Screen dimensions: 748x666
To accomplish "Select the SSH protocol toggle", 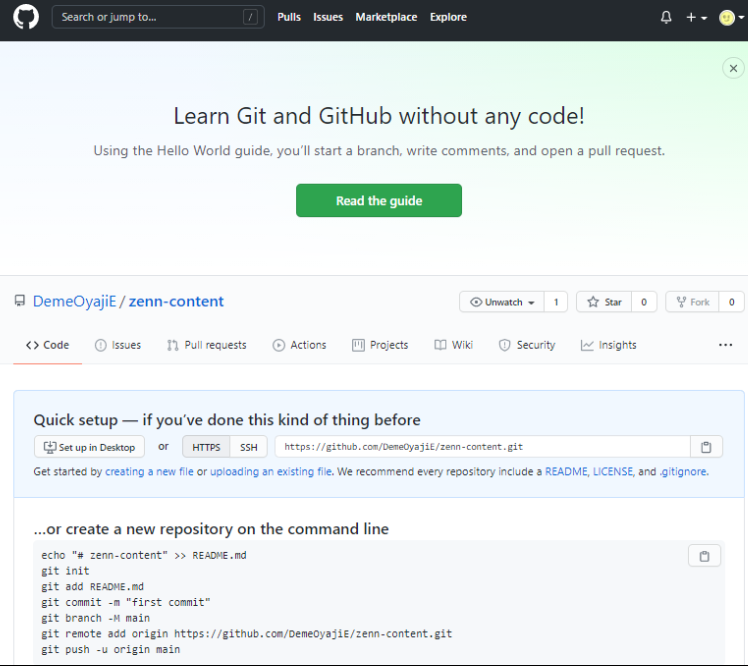I will coord(249,447).
